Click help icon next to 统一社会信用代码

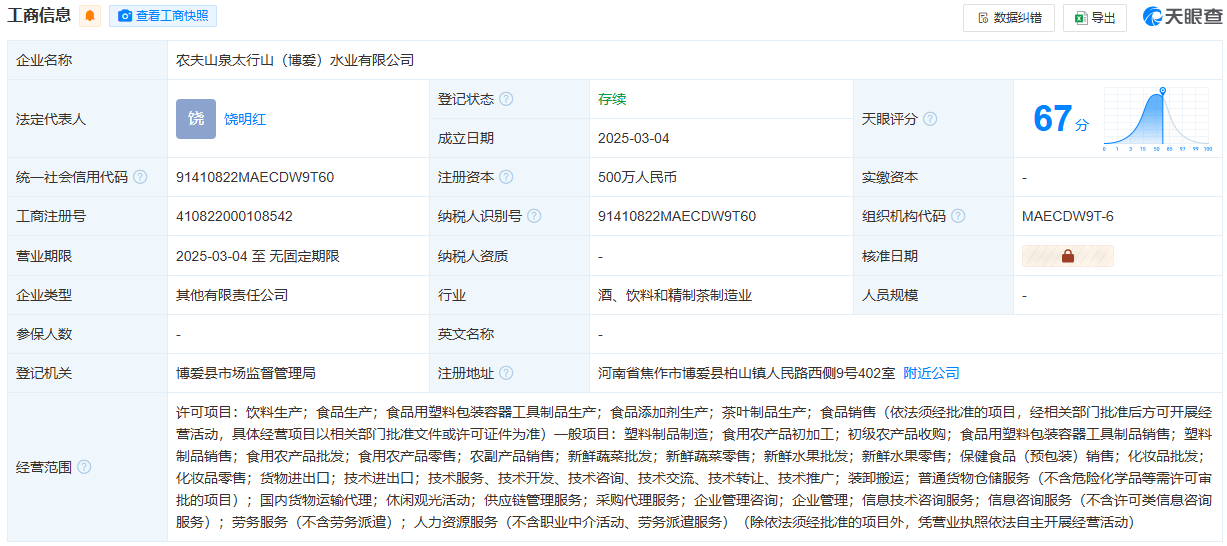(x=140, y=177)
